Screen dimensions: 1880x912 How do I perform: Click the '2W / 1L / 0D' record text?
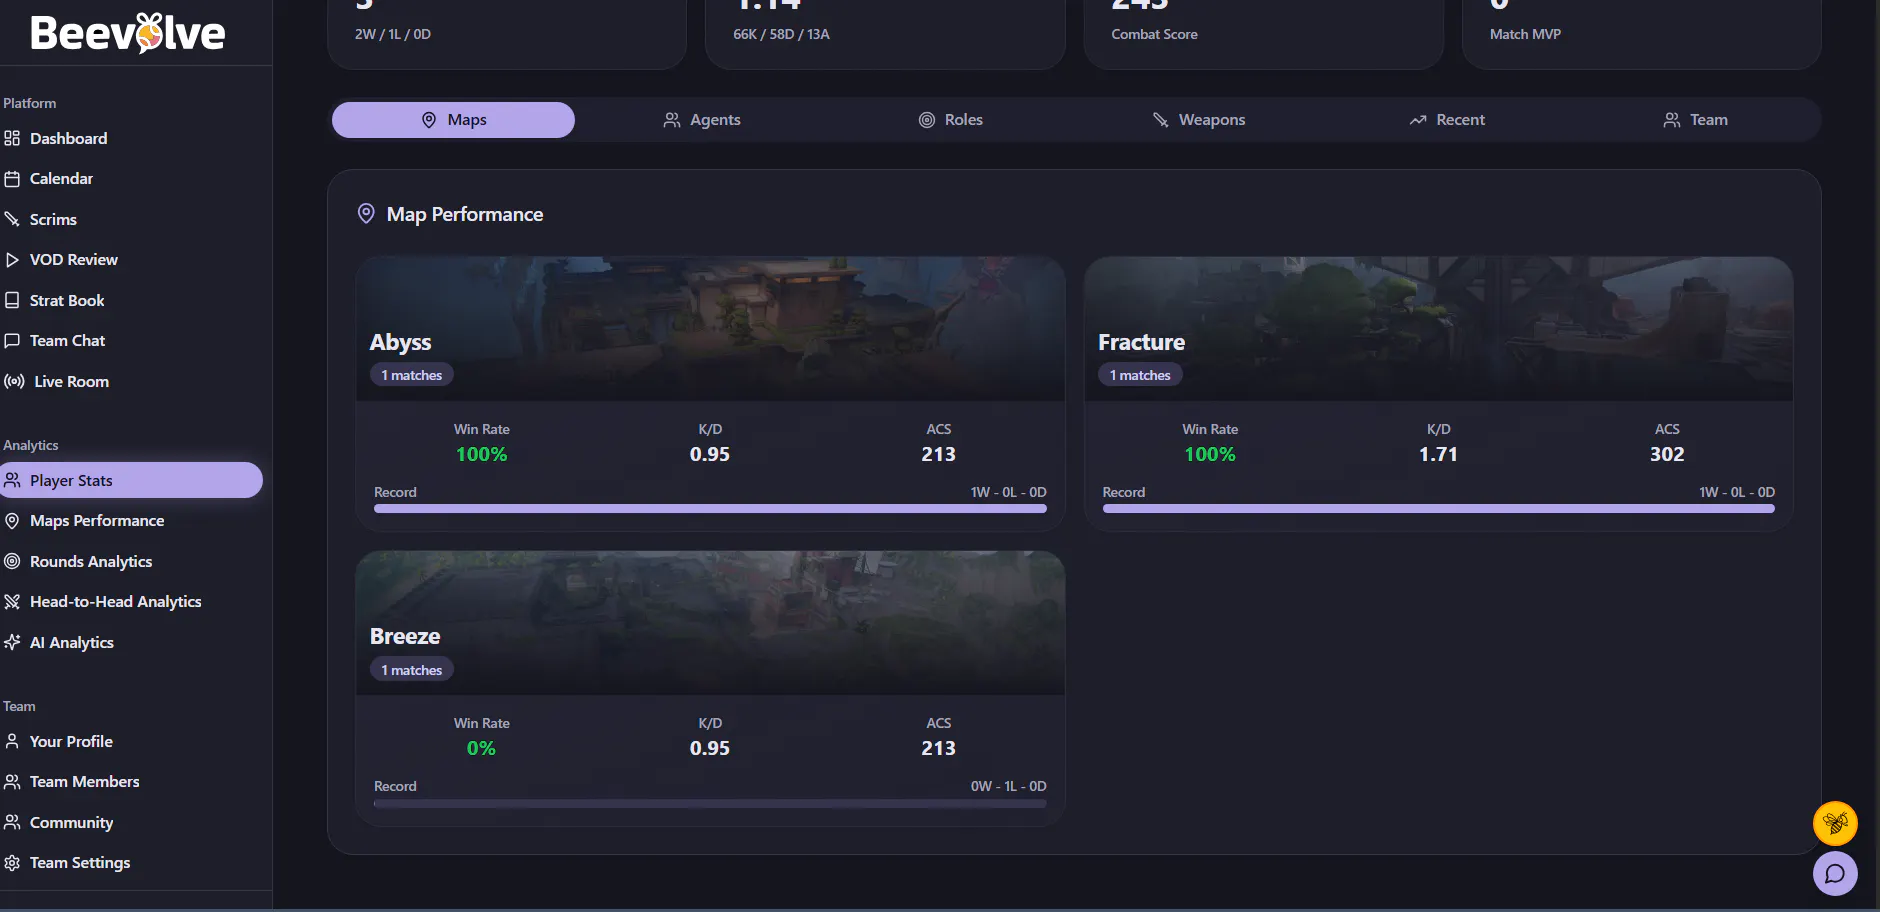click(393, 34)
